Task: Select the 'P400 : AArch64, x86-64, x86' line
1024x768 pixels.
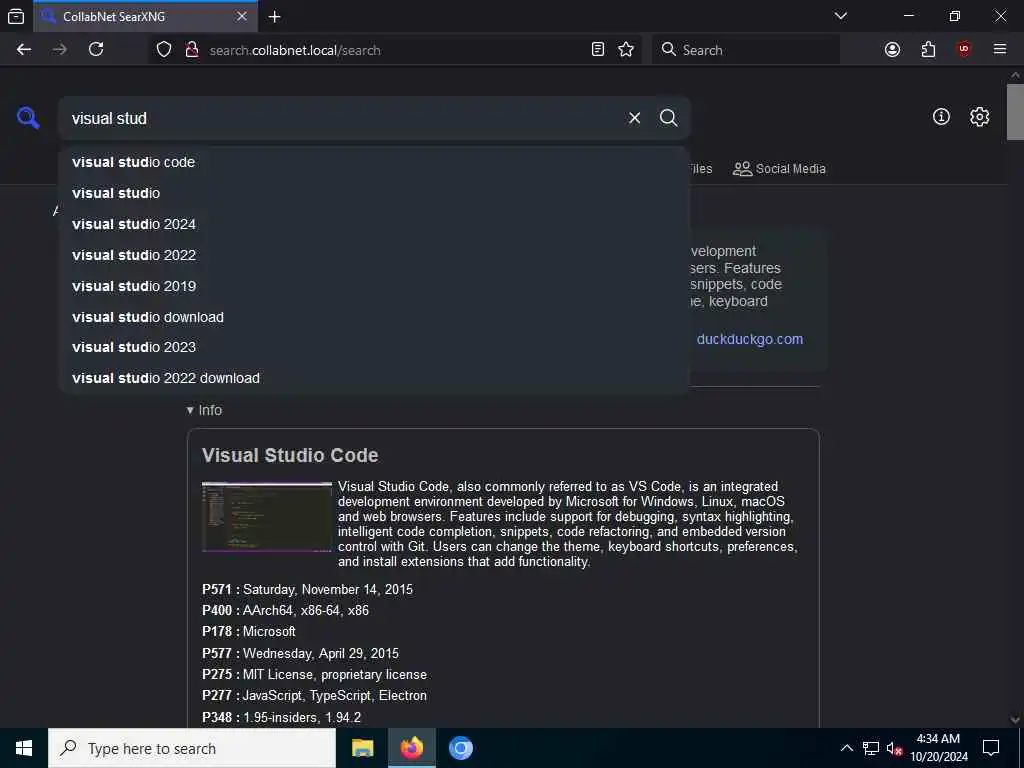Action: 285,610
